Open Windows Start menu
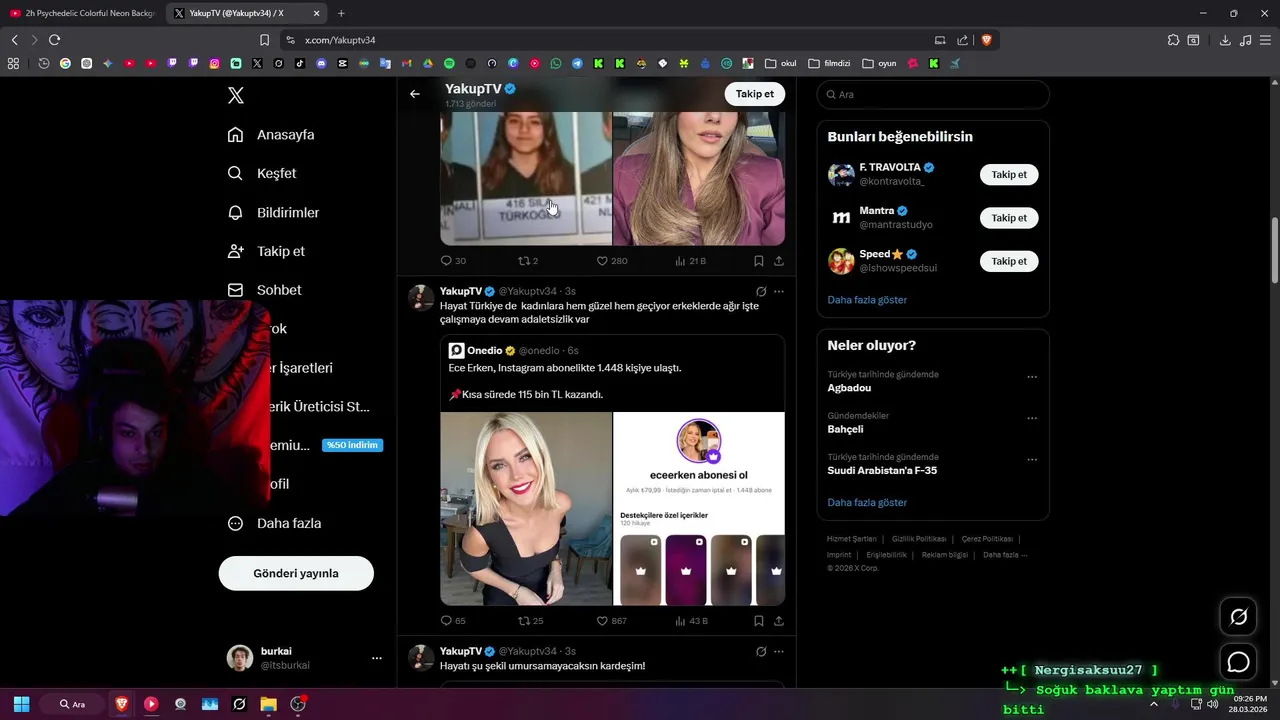This screenshot has width=1280, height=720. pyautogui.click(x=21, y=704)
